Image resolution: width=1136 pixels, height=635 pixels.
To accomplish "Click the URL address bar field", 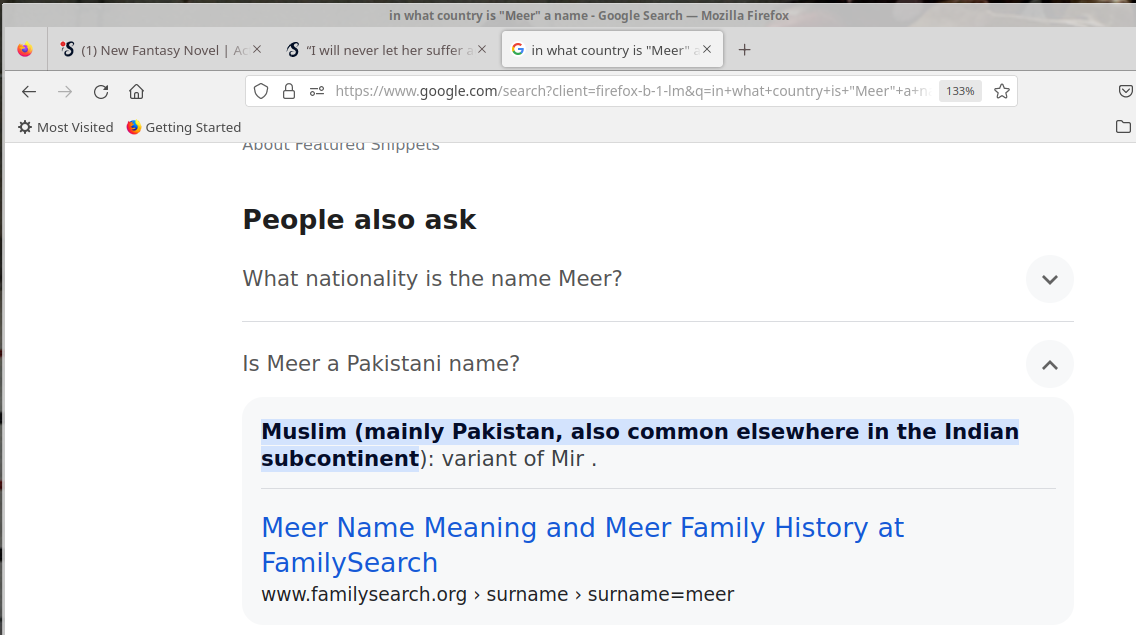I will [630, 91].
